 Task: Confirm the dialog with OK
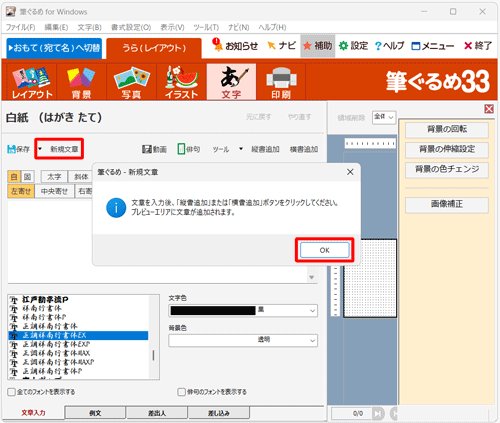pos(325,250)
